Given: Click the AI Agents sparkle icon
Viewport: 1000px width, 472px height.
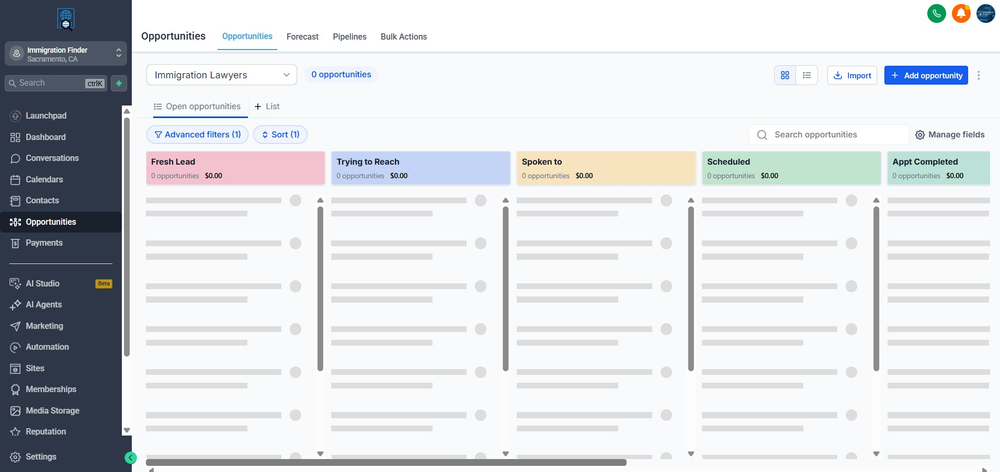Looking at the screenshot, I should click(x=15, y=305).
